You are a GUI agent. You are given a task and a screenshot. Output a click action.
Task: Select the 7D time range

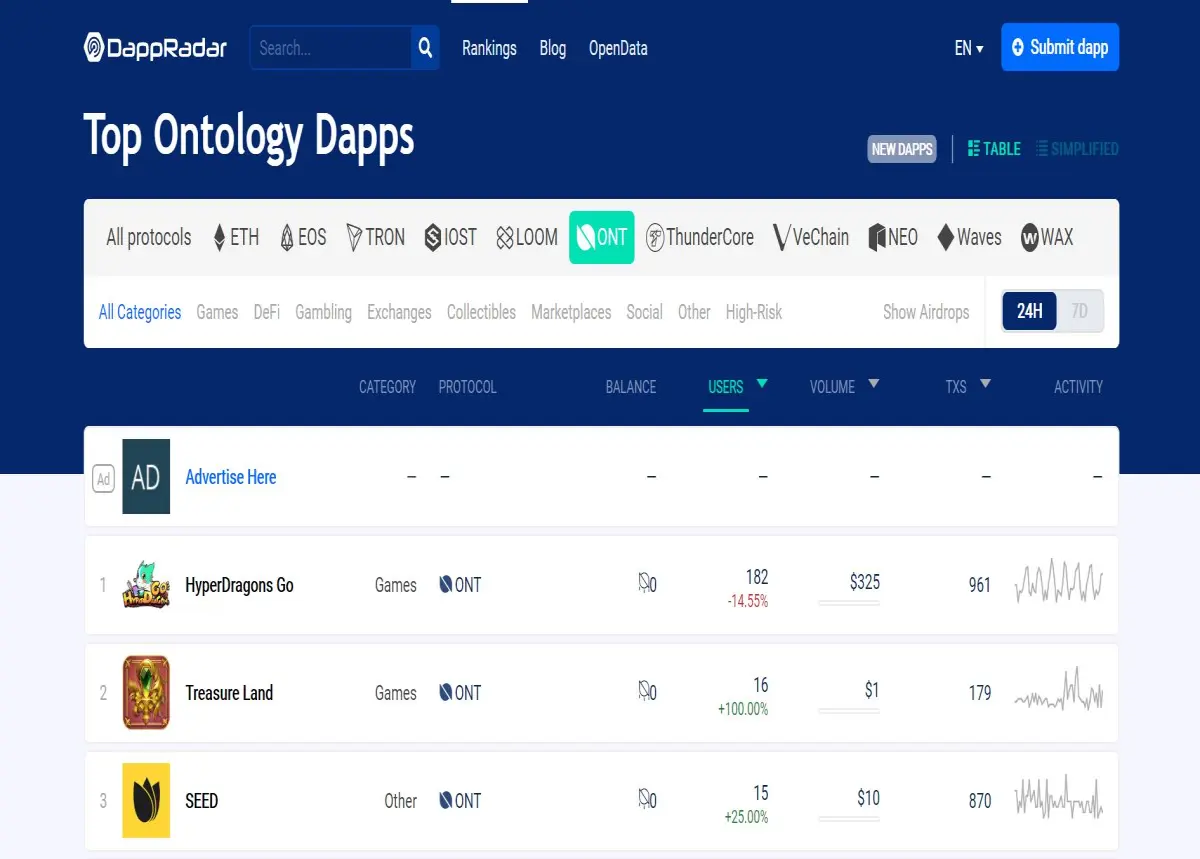point(1079,311)
